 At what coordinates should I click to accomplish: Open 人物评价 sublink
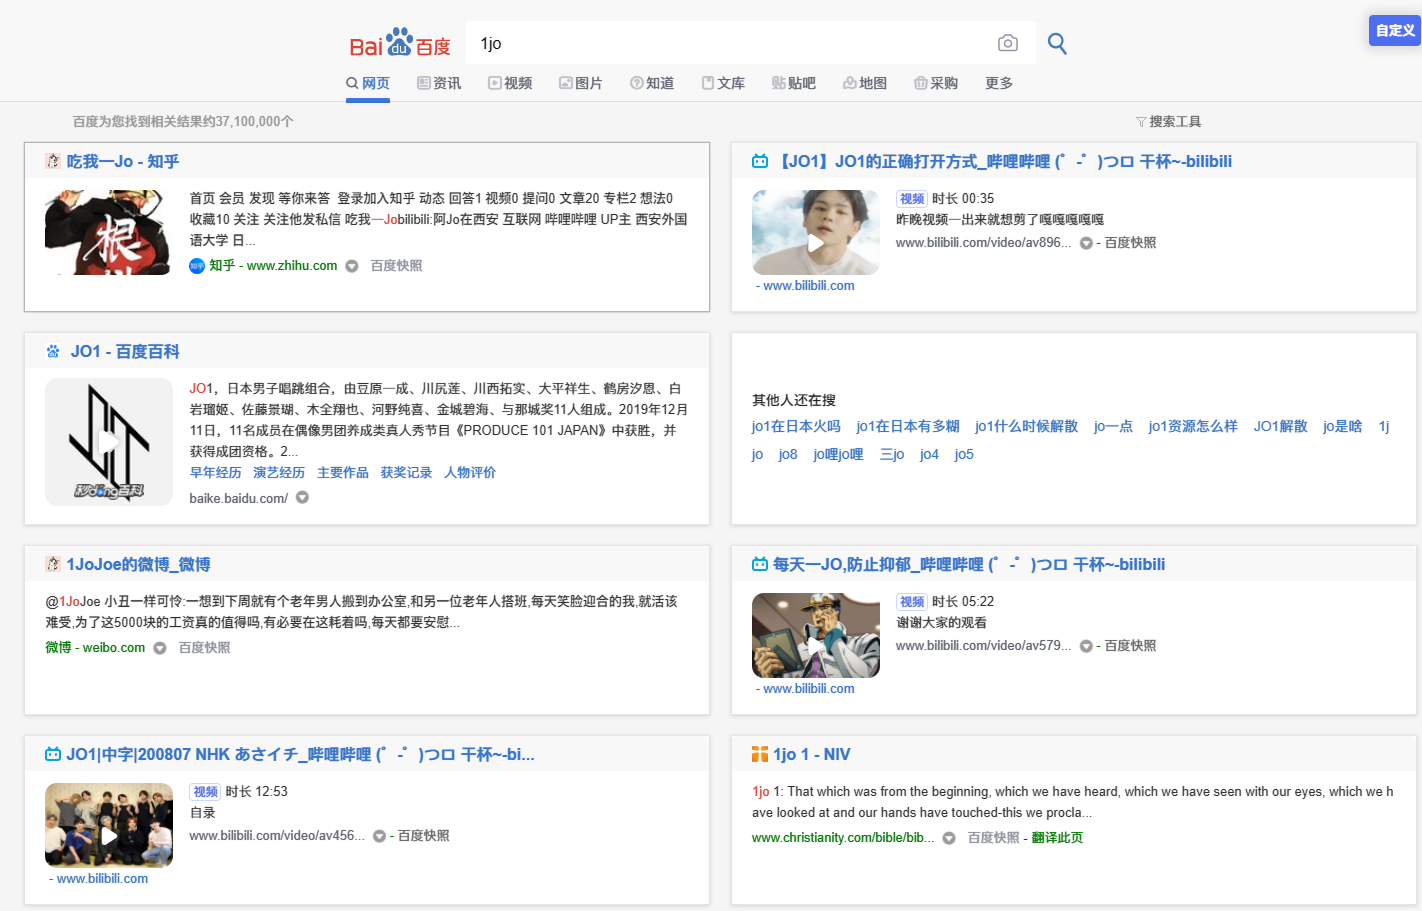[470, 472]
